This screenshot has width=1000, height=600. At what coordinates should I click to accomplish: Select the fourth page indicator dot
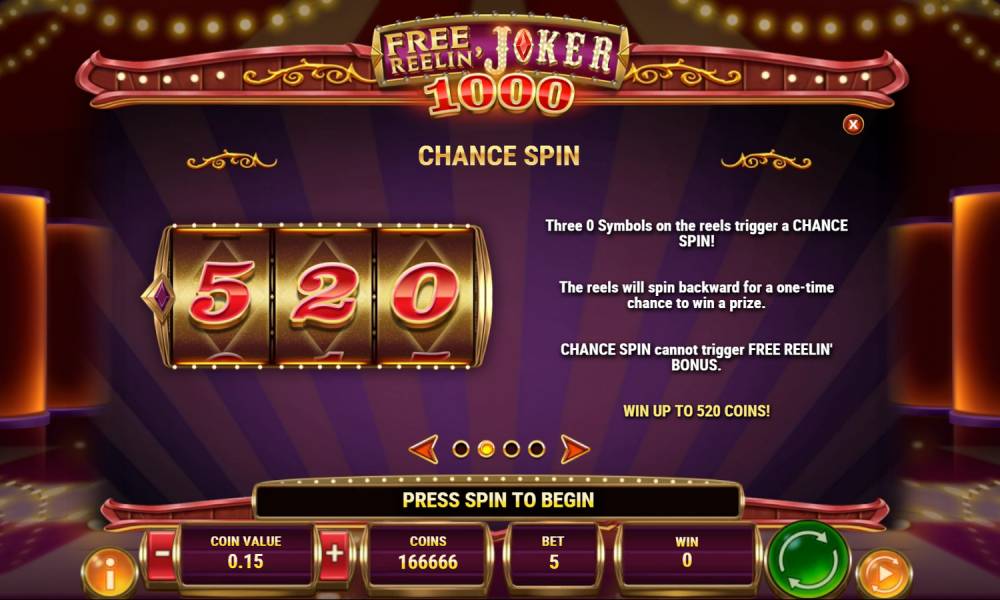point(536,449)
